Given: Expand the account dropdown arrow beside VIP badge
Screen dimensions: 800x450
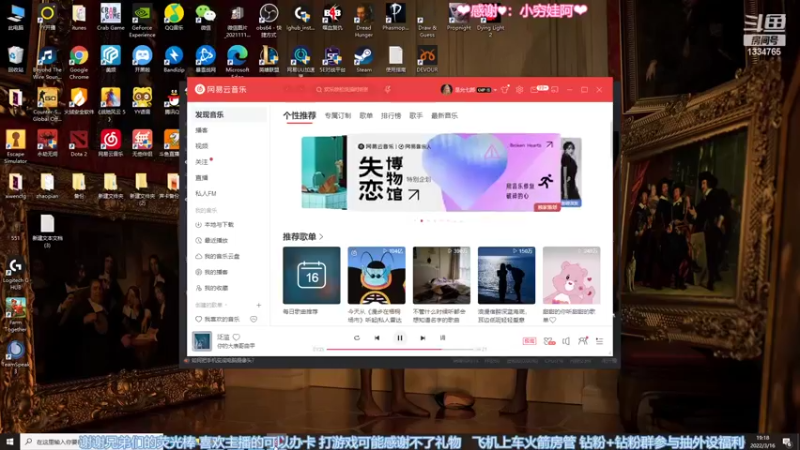Looking at the screenshot, I should coord(495,90).
